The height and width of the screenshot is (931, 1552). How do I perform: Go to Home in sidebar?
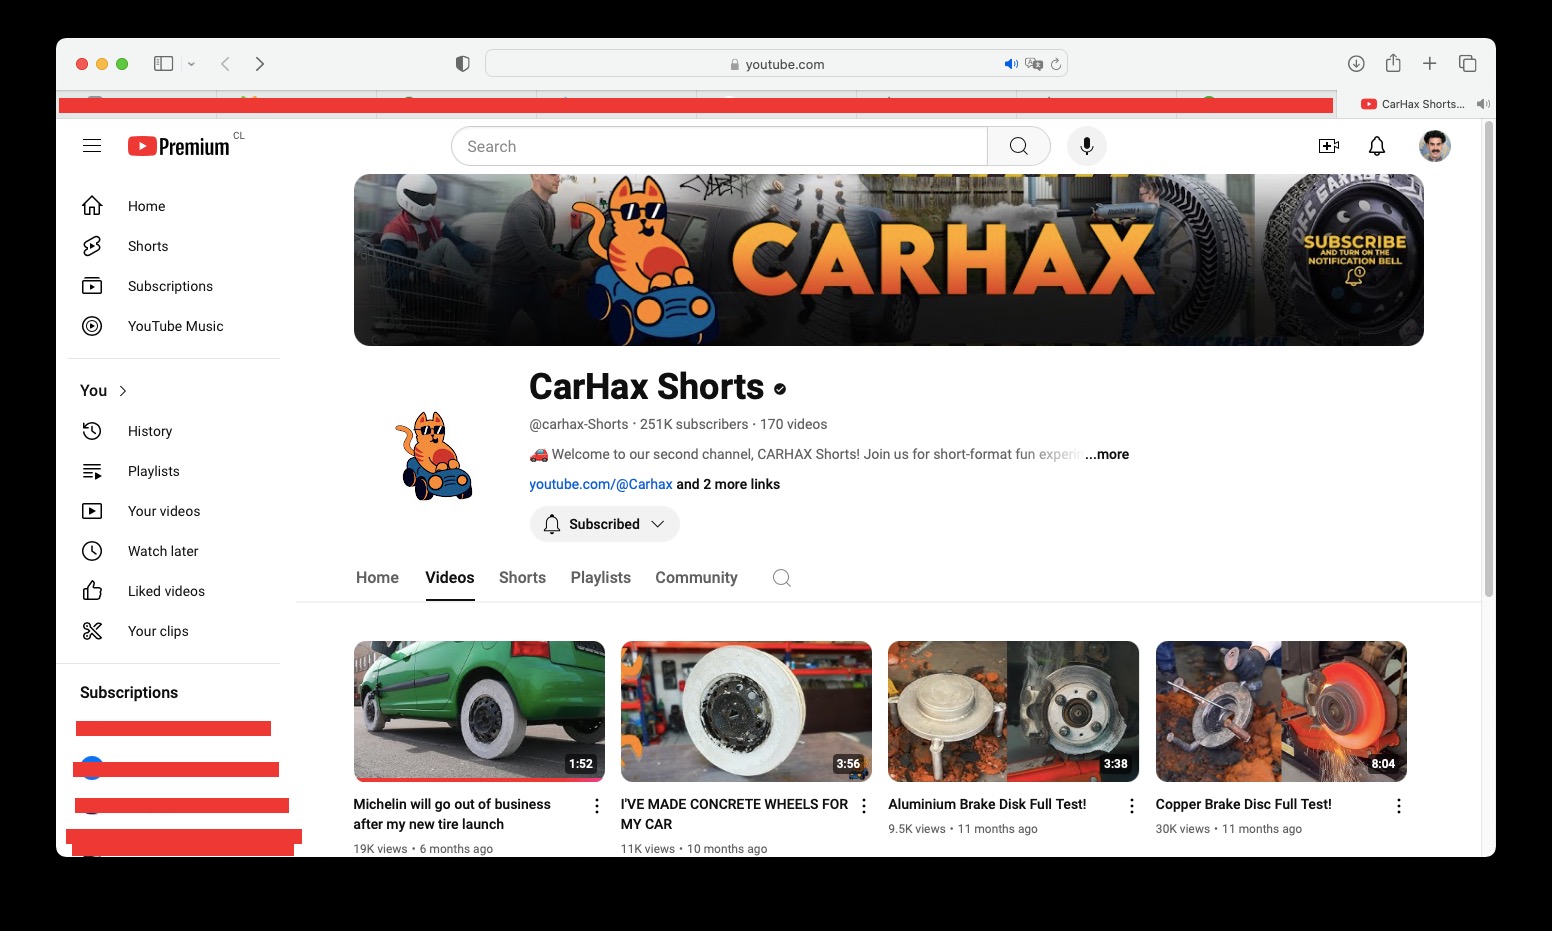point(174,206)
